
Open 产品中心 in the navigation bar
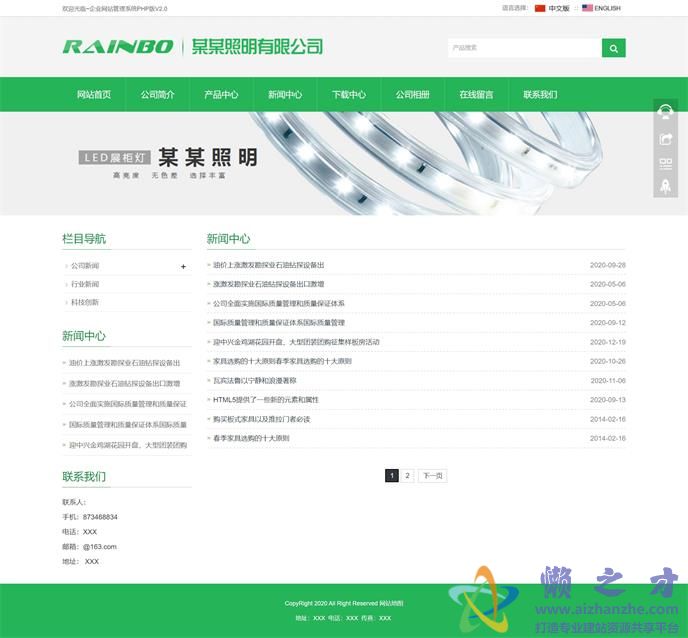(x=221, y=94)
